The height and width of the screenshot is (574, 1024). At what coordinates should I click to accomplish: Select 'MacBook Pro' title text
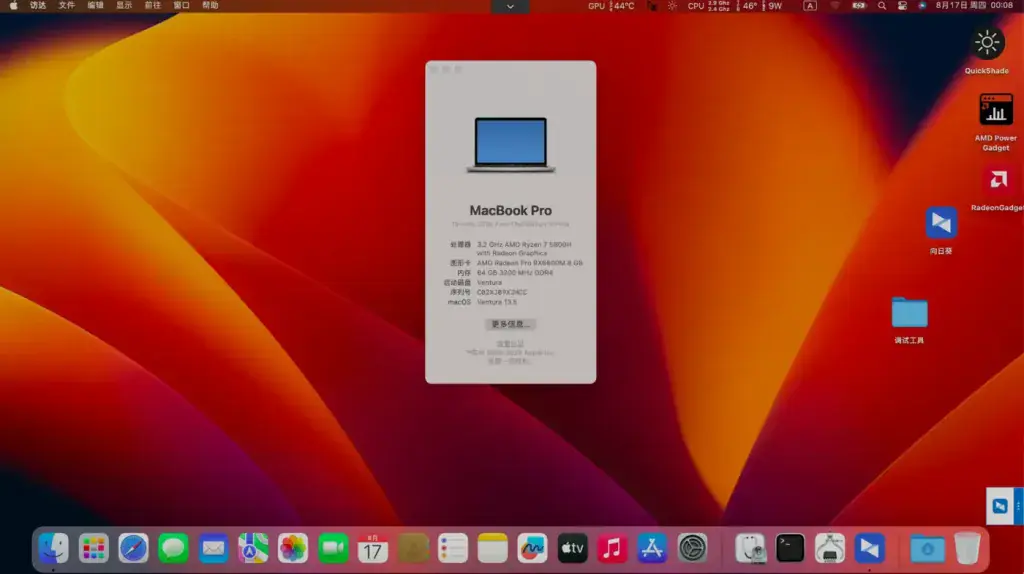pyautogui.click(x=511, y=210)
